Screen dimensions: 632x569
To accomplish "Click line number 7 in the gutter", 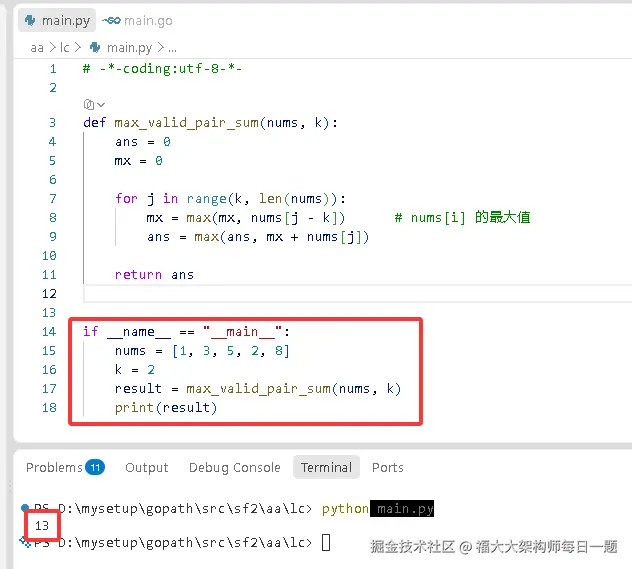I will pyautogui.click(x=53, y=198).
